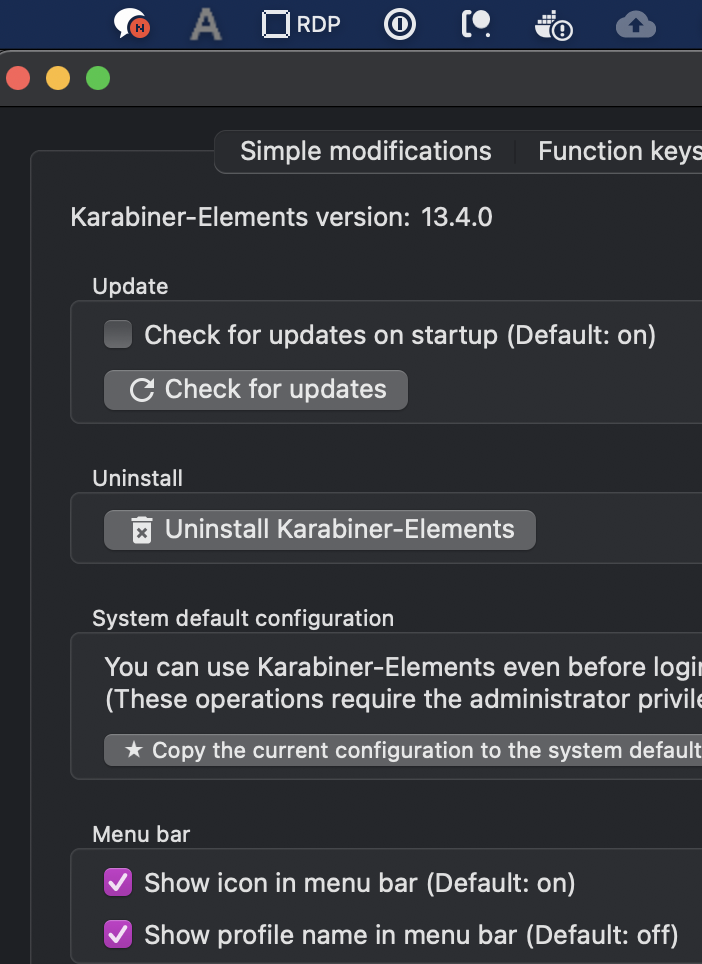The image size is (702, 964).
Task: Disable Show icon in menu bar checkbox
Action: click(x=118, y=882)
